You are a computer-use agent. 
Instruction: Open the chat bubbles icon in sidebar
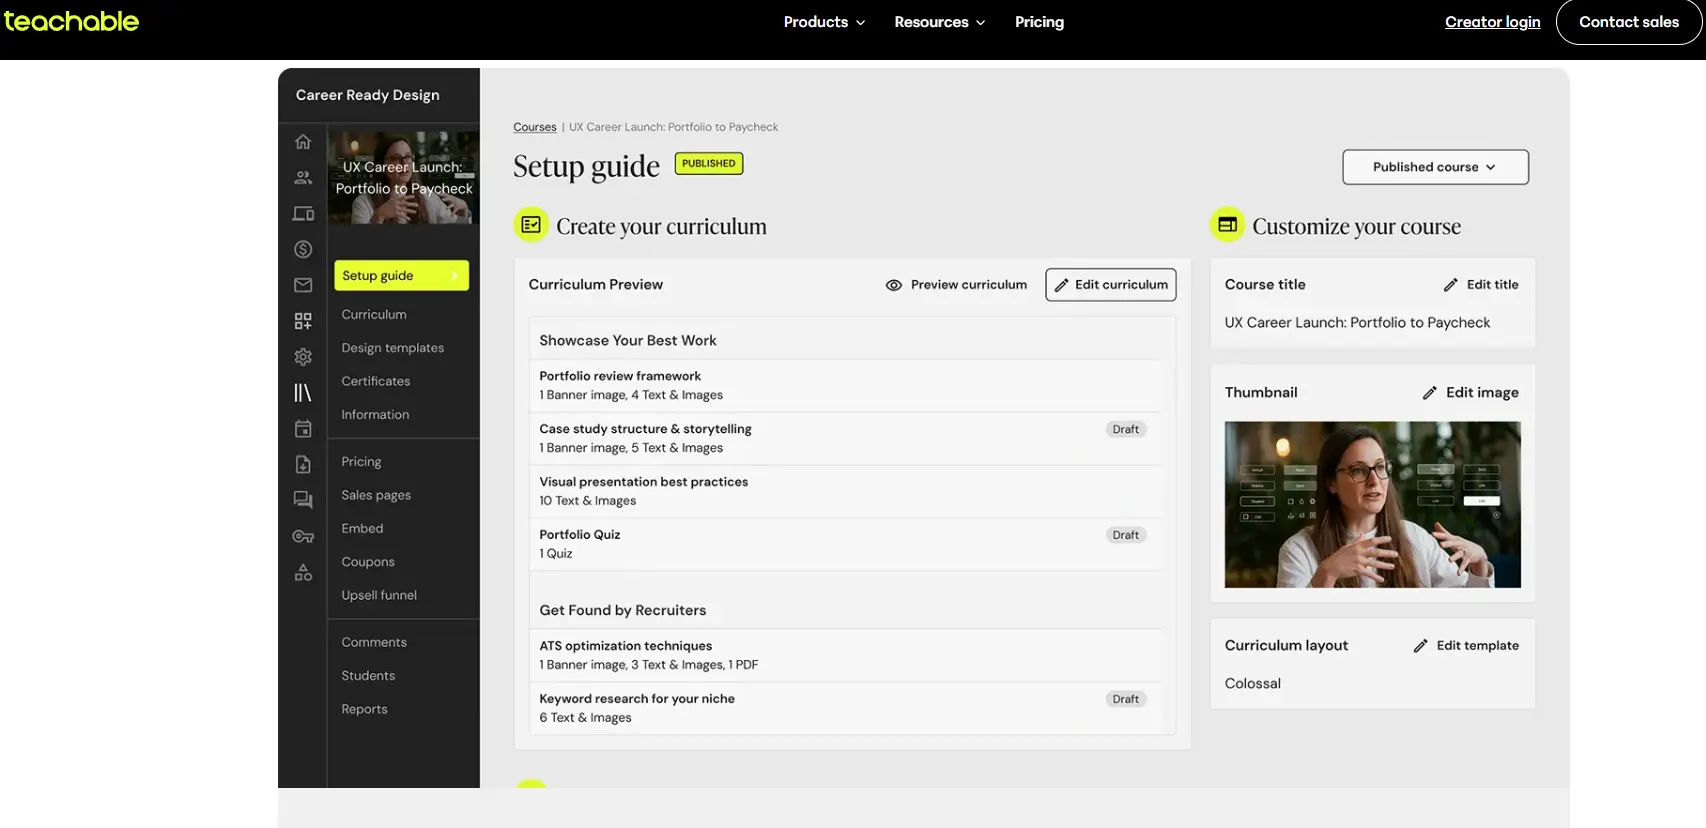[x=303, y=500]
